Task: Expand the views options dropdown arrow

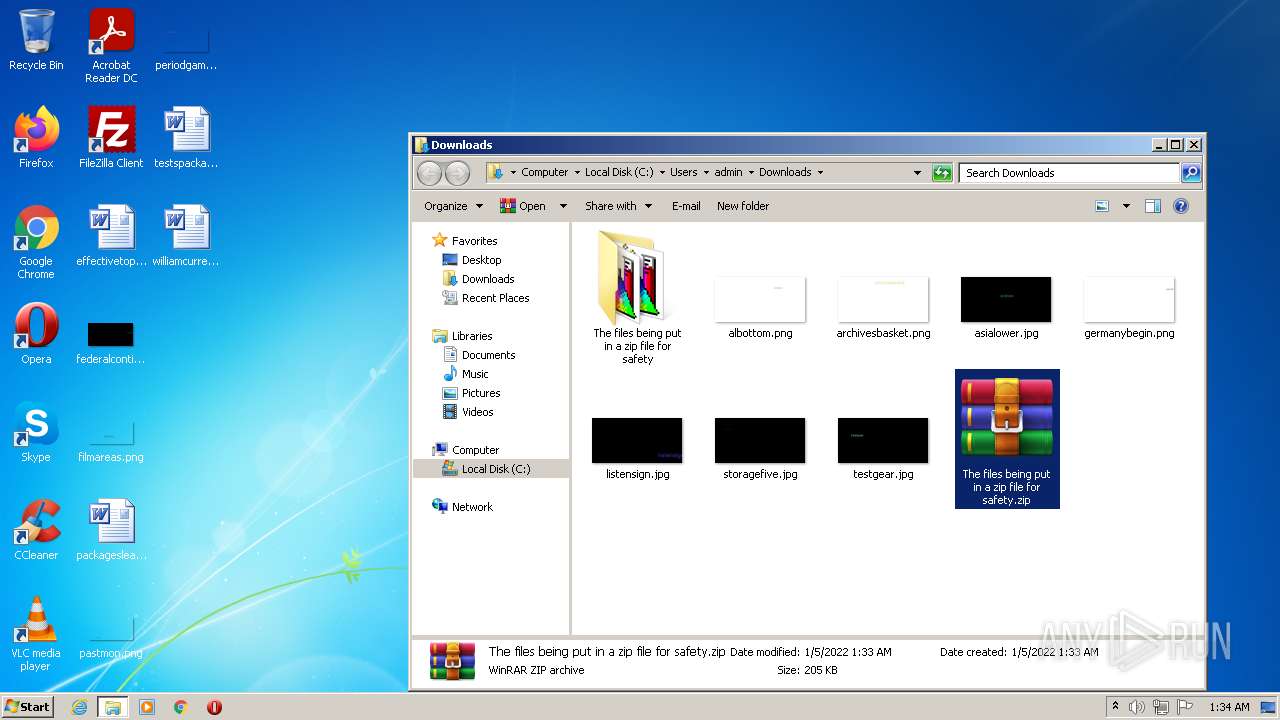Action: 1126,206
